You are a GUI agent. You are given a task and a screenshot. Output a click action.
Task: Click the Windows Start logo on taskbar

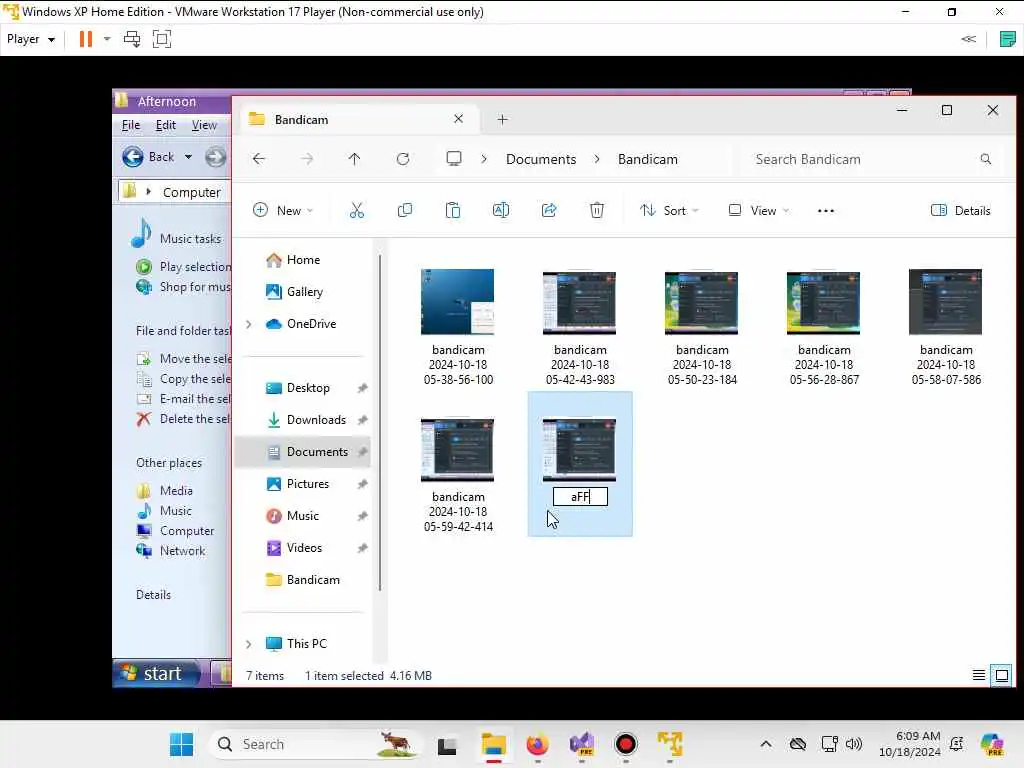182,744
